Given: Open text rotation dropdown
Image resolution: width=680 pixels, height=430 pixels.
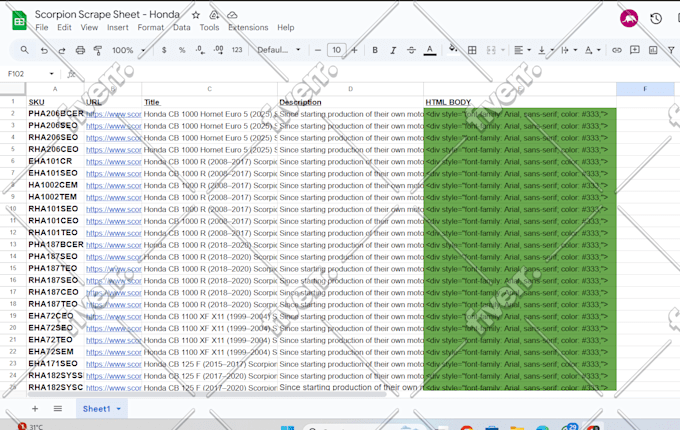Looking at the screenshot, I should [x=592, y=50].
